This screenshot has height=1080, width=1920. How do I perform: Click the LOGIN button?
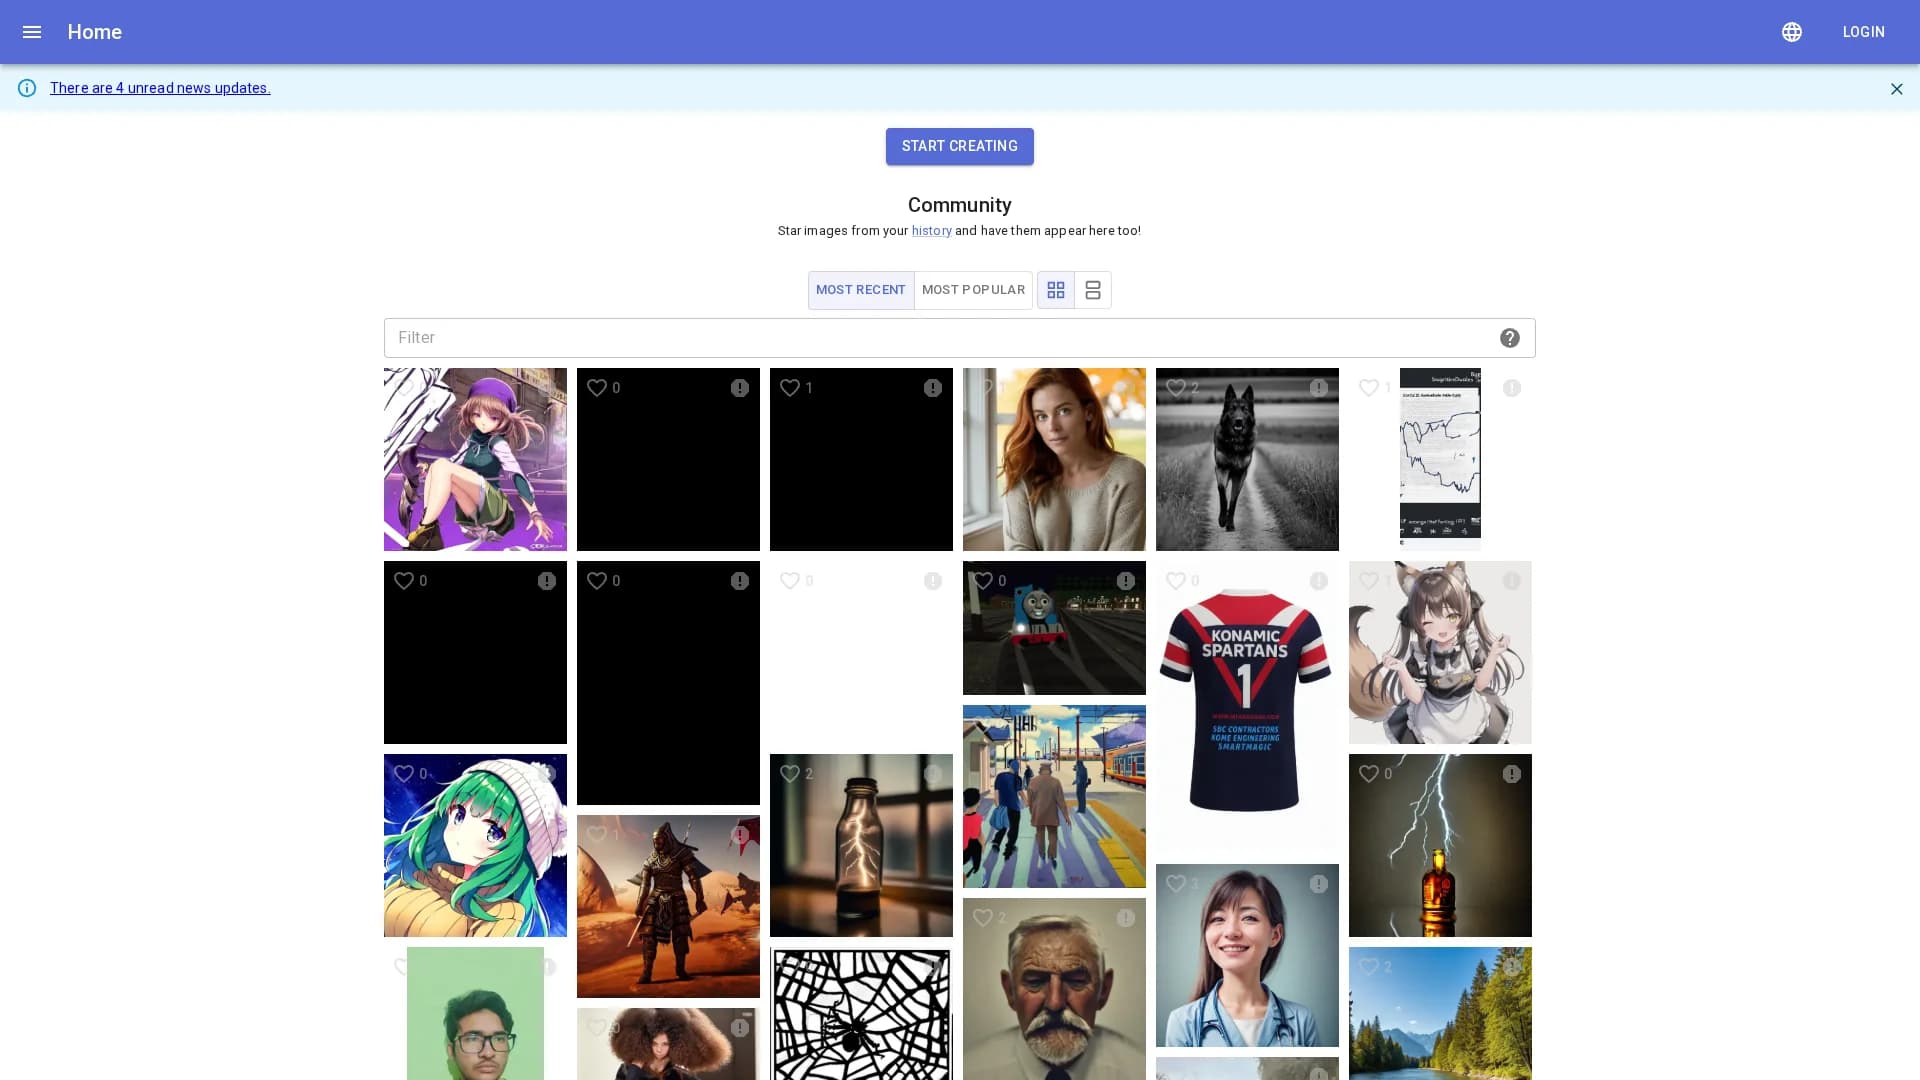pos(1864,32)
